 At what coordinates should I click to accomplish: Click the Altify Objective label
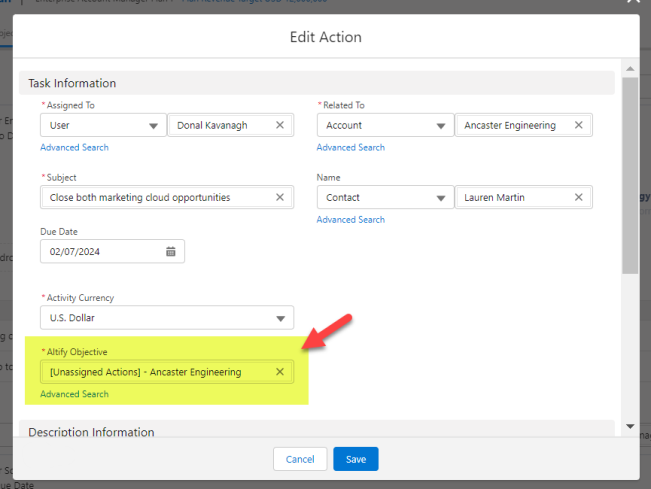[77, 352]
